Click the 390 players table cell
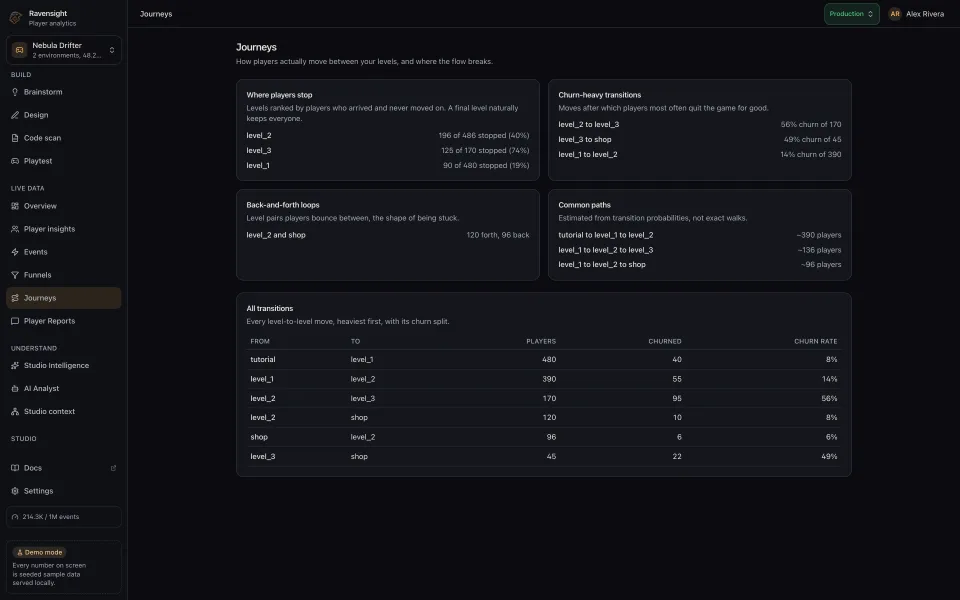The width and height of the screenshot is (960, 600). point(549,379)
